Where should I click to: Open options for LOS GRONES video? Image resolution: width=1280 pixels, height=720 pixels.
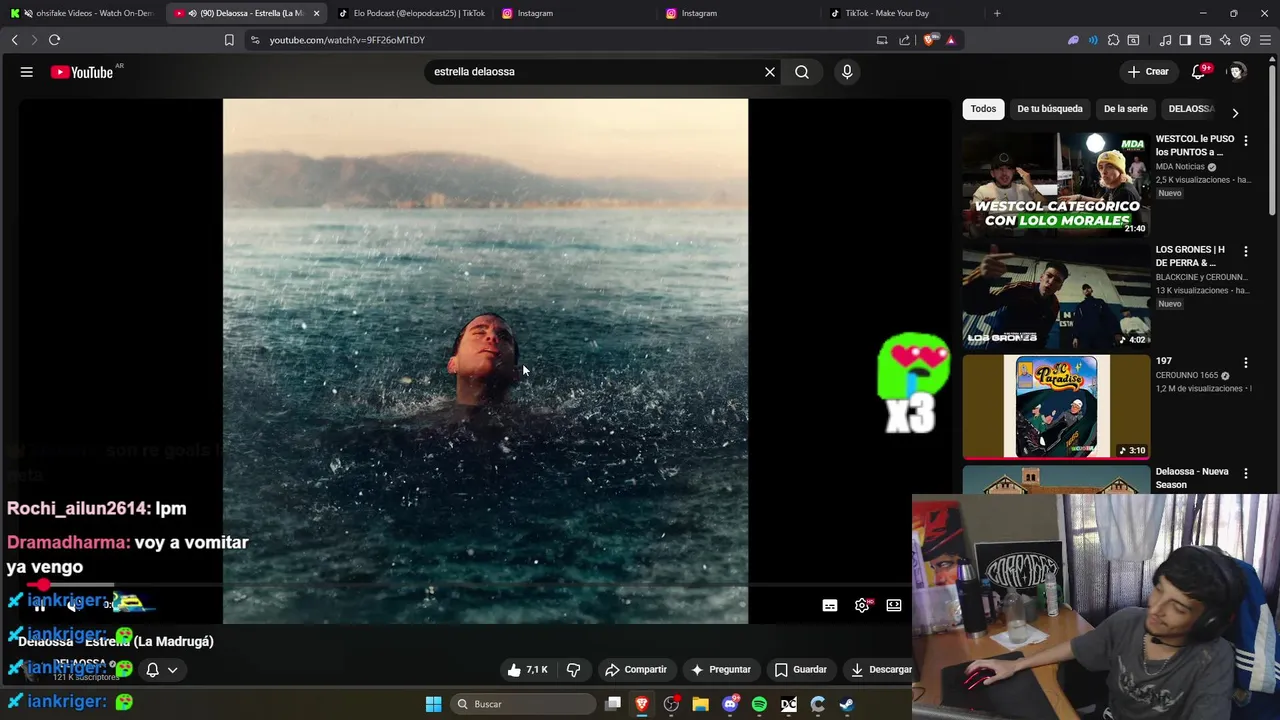pos(1246,251)
